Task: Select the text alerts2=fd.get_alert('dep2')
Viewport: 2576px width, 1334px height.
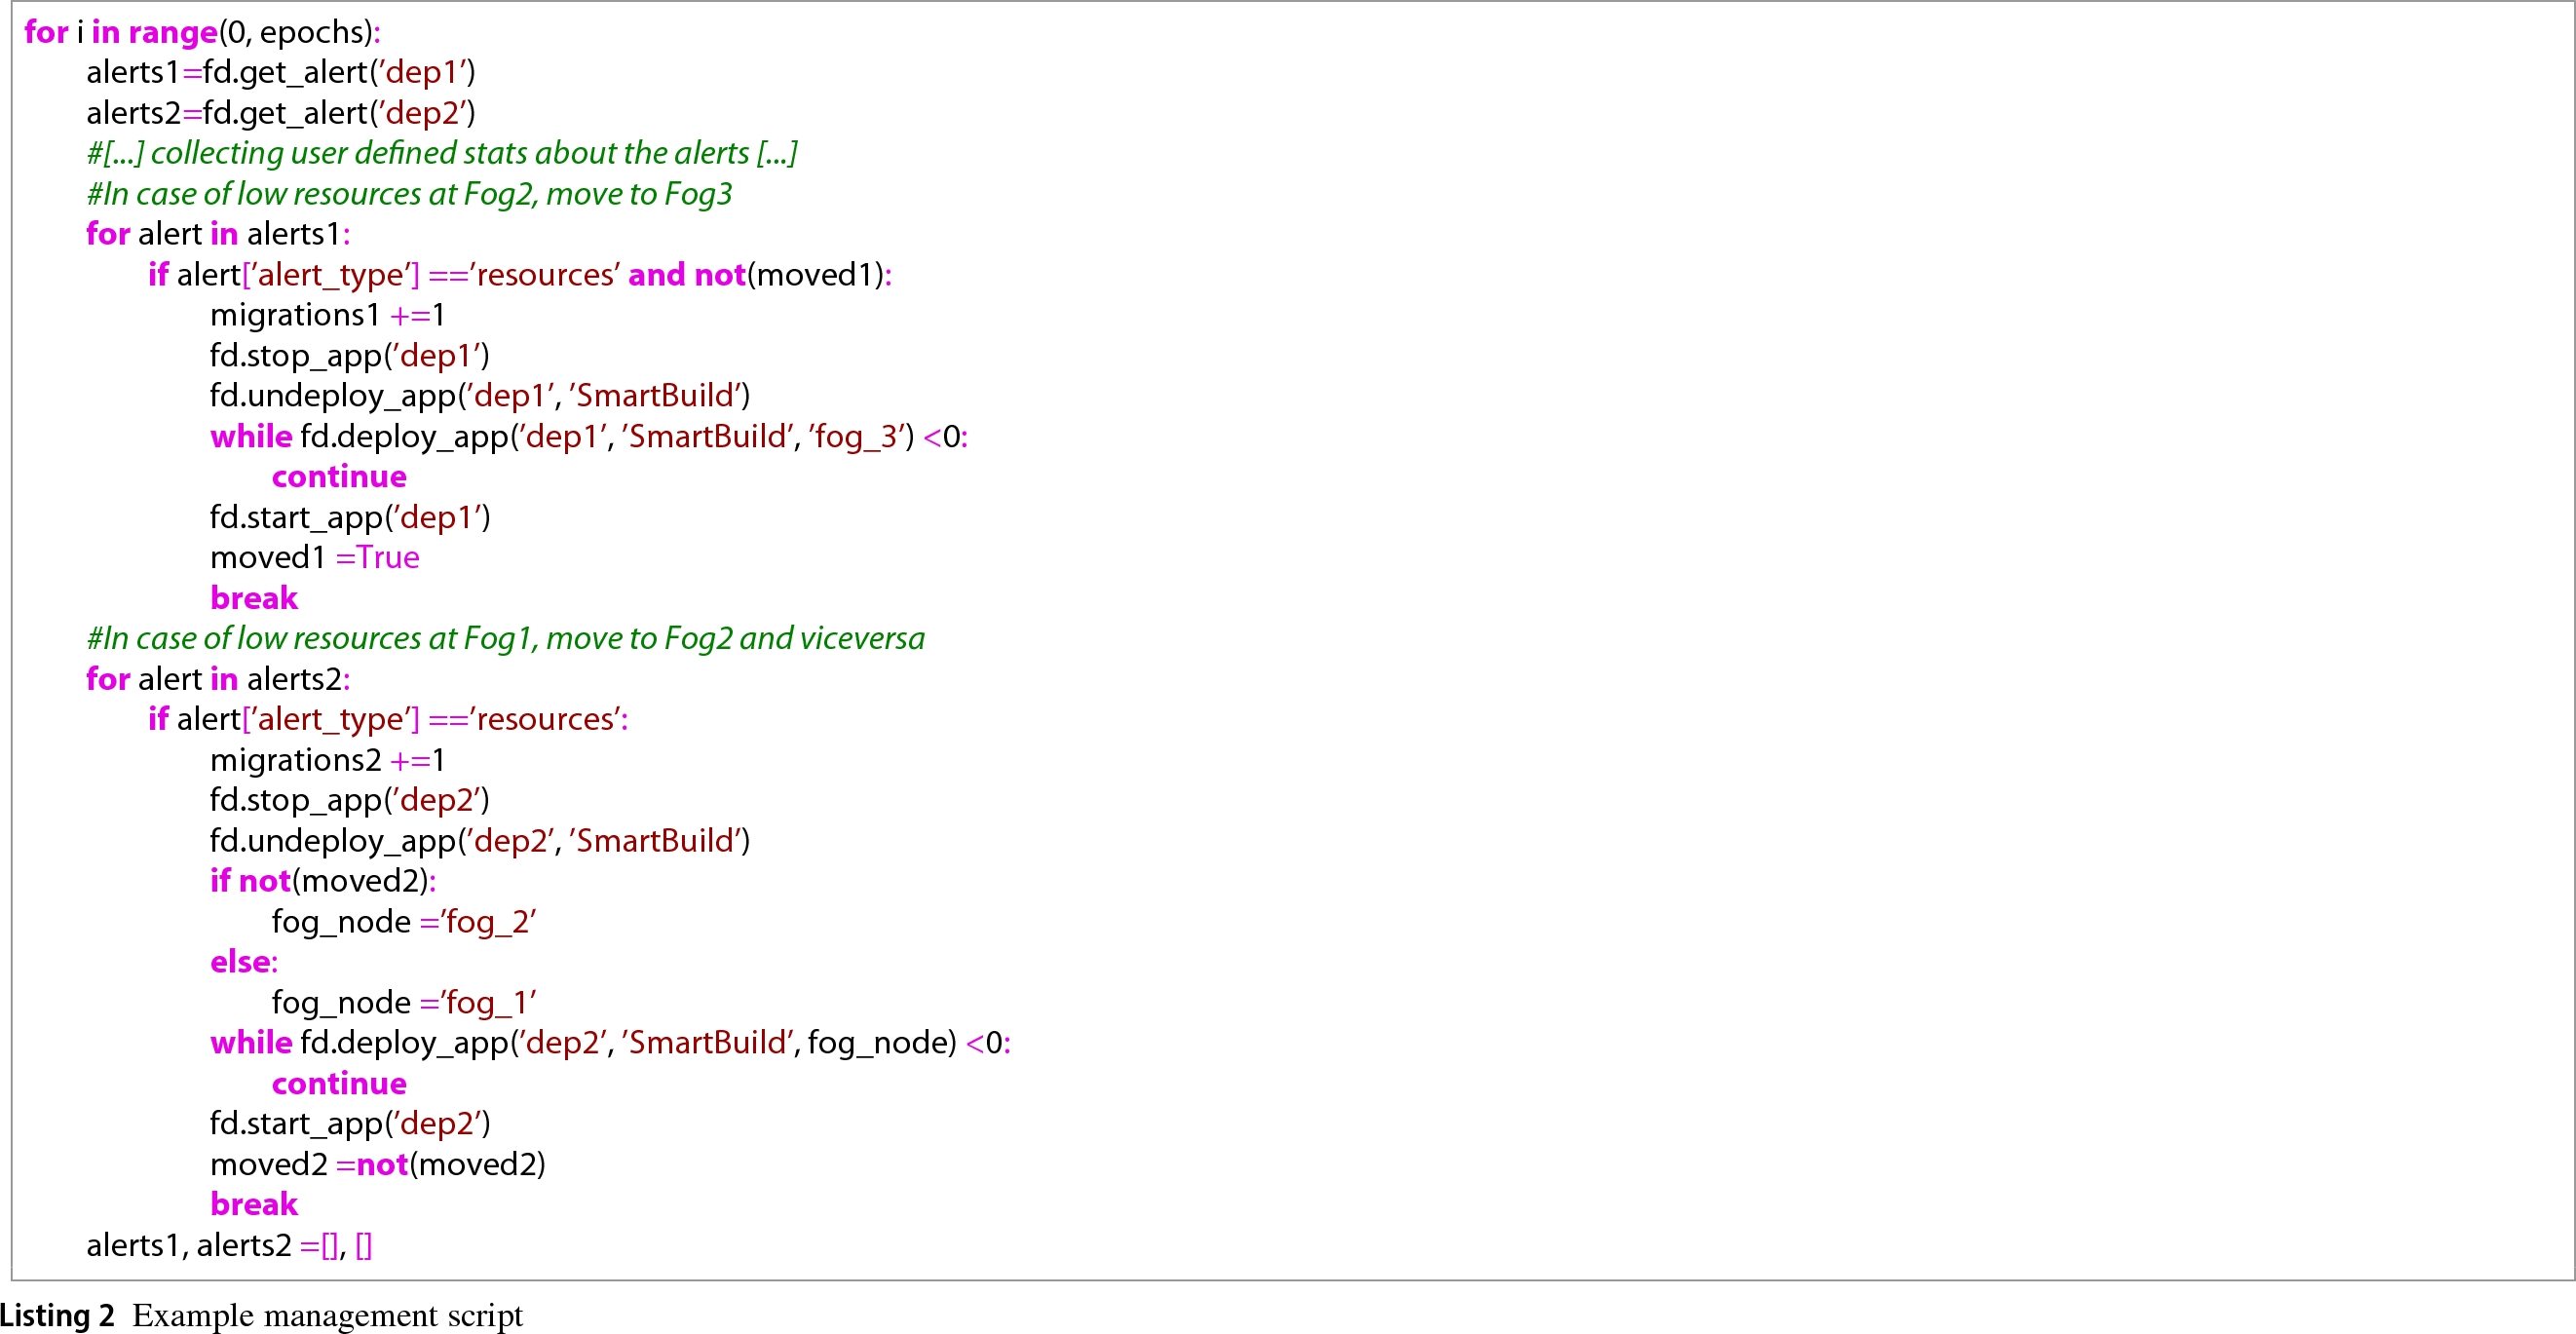Action: click(x=281, y=113)
